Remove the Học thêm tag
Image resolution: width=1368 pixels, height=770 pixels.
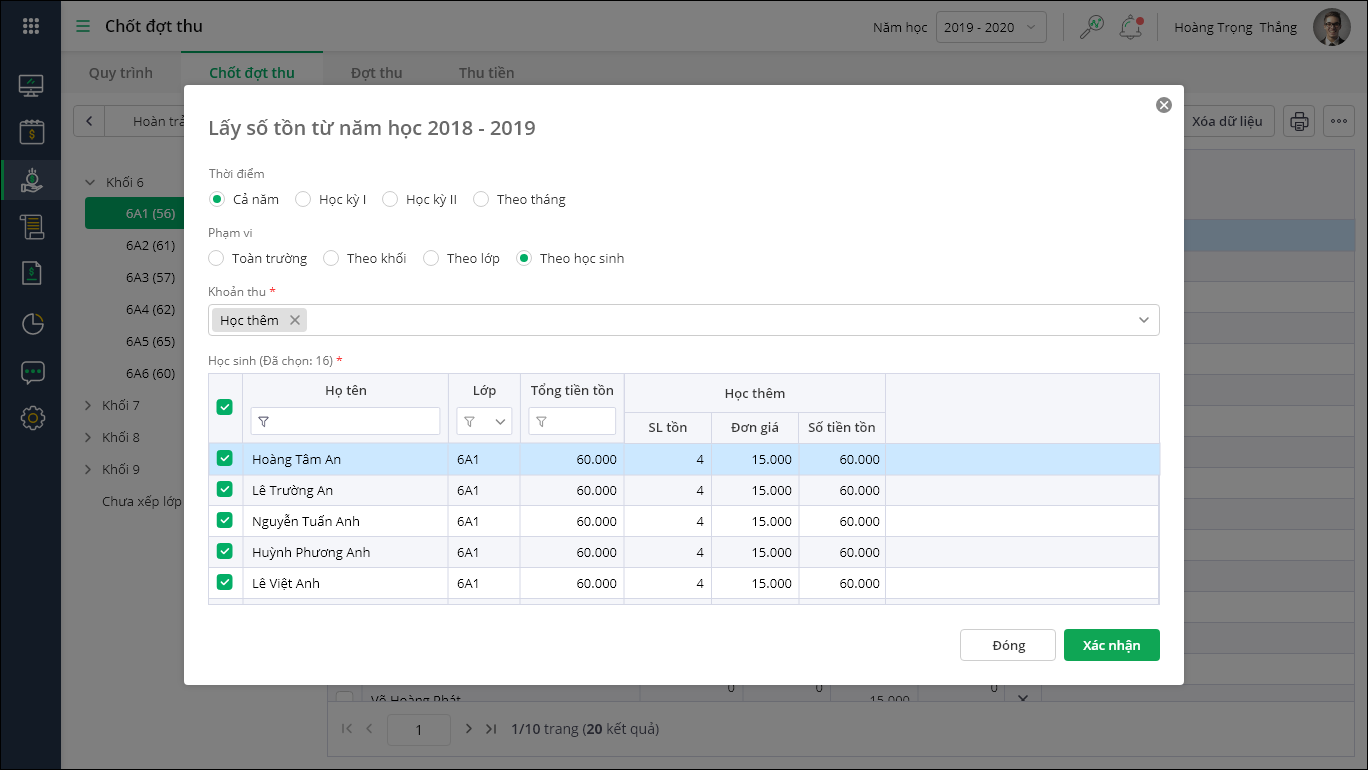pyautogui.click(x=295, y=320)
